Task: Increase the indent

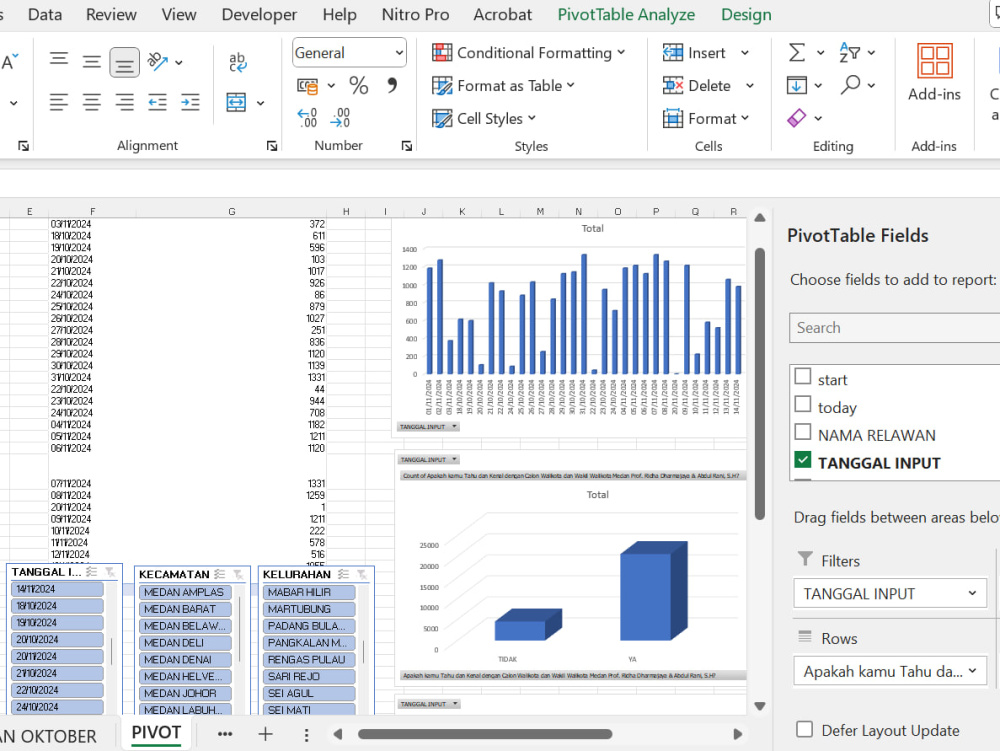Action: [x=190, y=102]
